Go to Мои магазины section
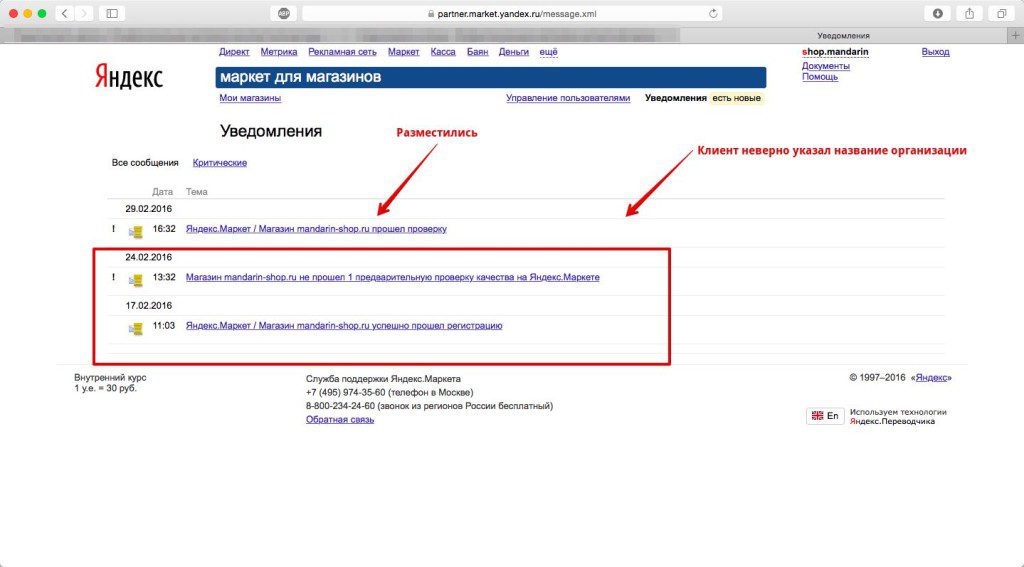 click(x=250, y=98)
